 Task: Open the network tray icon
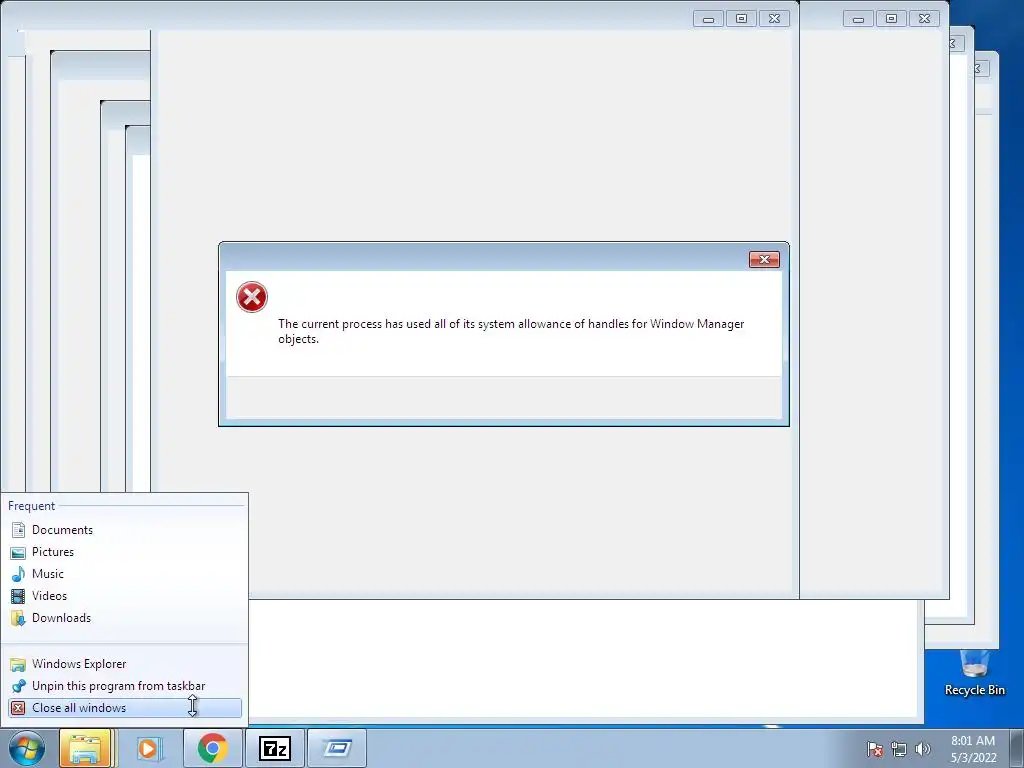(899, 749)
